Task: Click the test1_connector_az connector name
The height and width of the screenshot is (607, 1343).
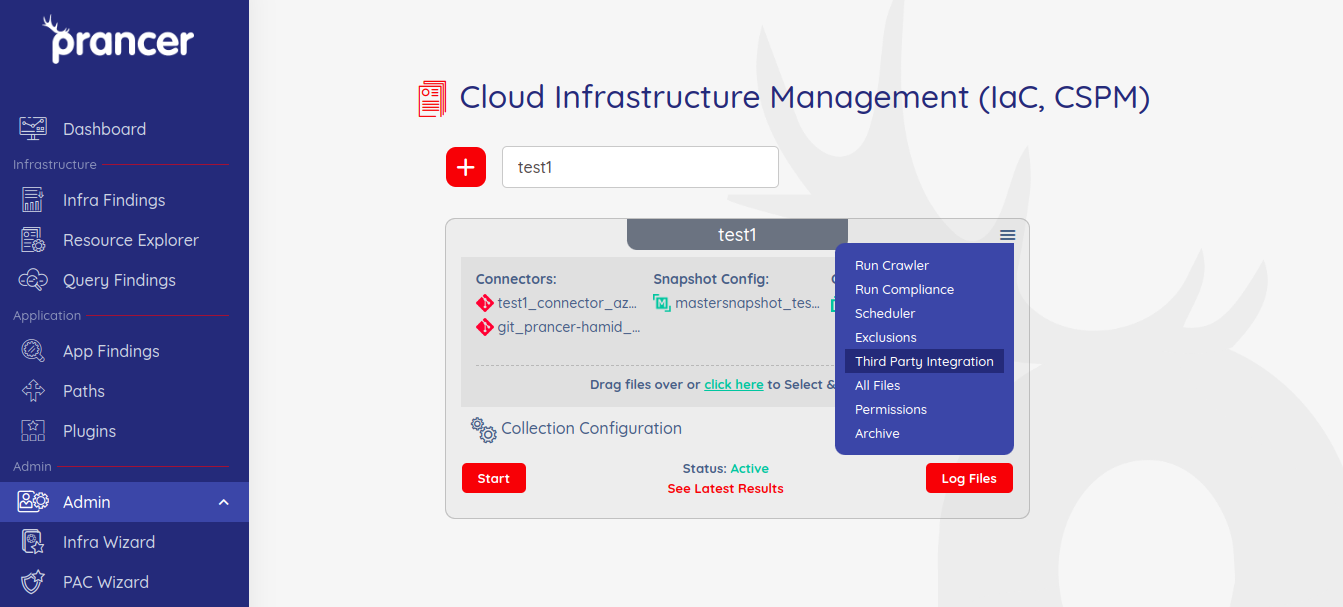Action: click(569, 303)
